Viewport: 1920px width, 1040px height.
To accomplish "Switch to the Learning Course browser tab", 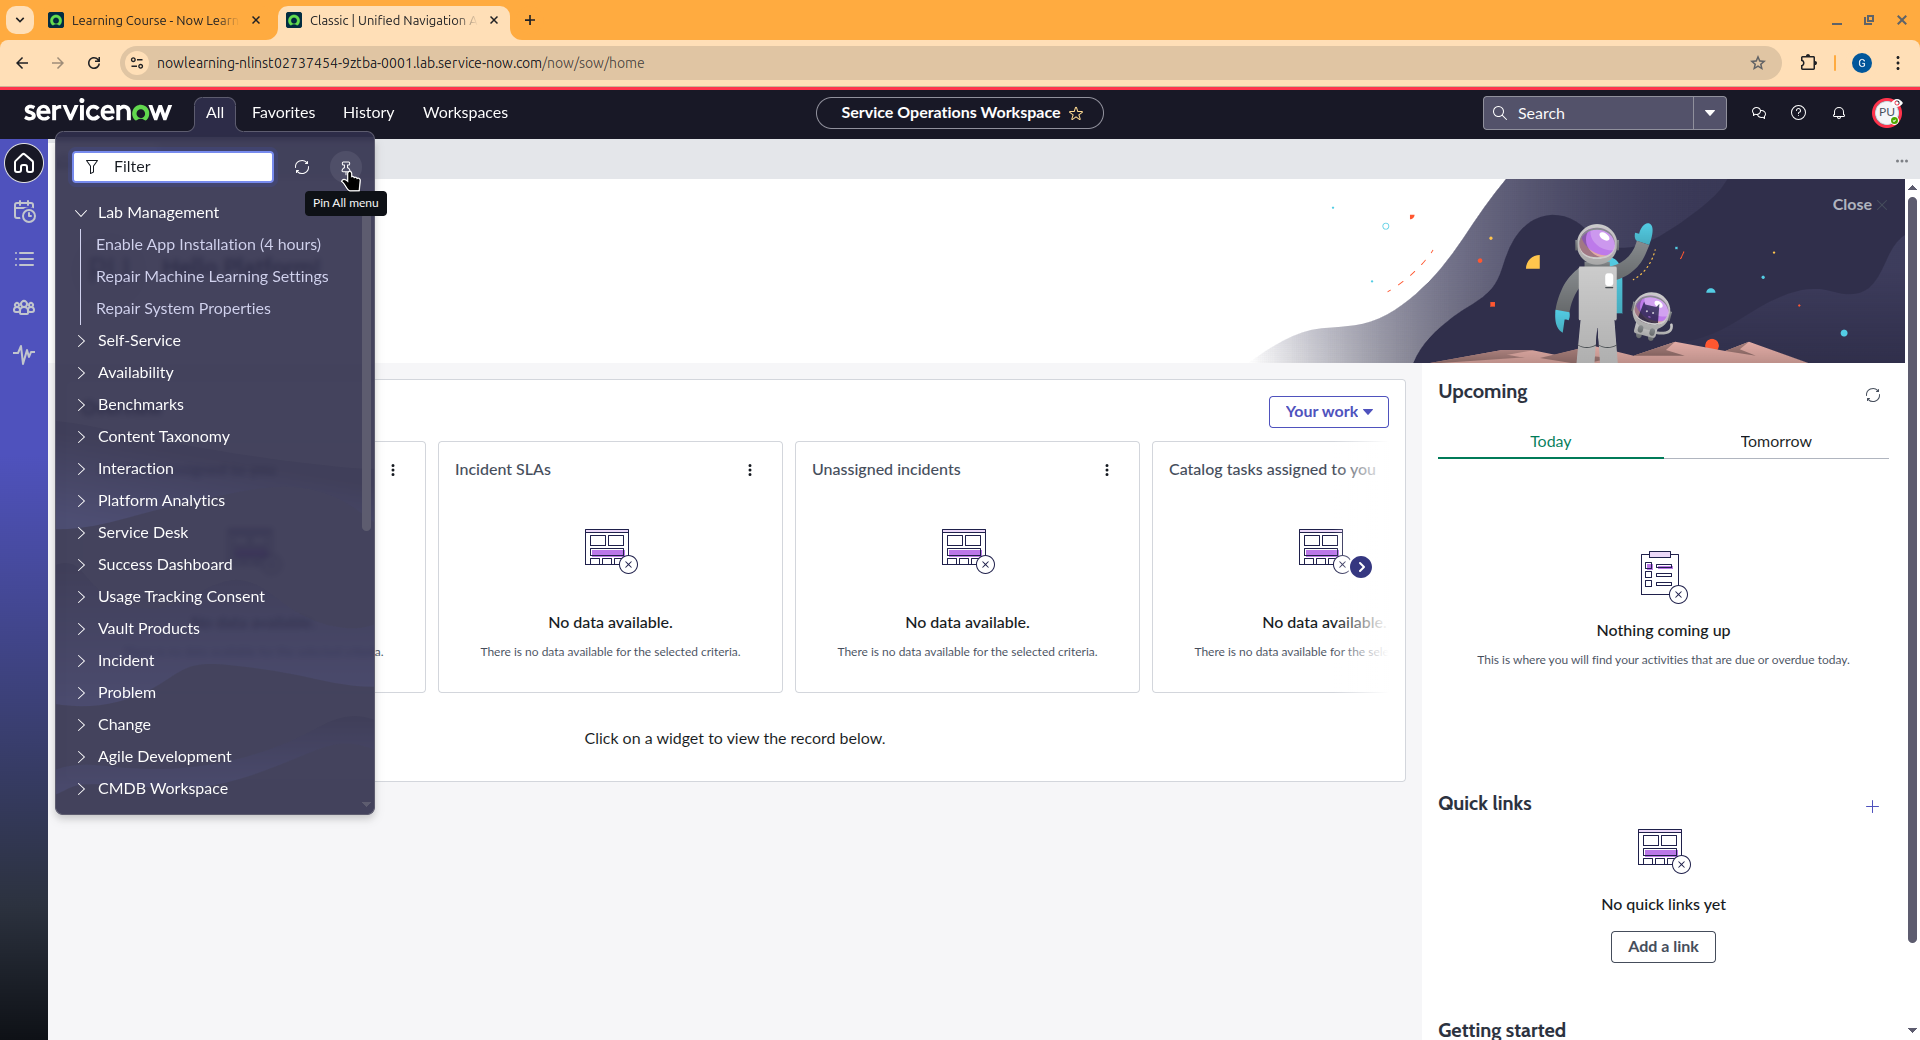I will click(155, 20).
